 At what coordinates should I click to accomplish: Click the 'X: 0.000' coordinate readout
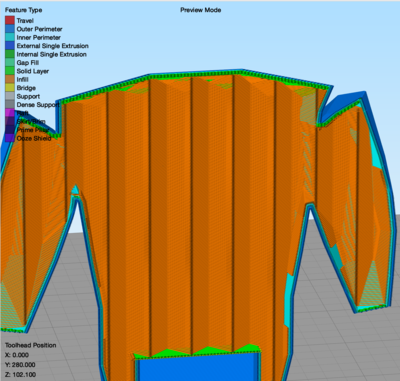17,355
